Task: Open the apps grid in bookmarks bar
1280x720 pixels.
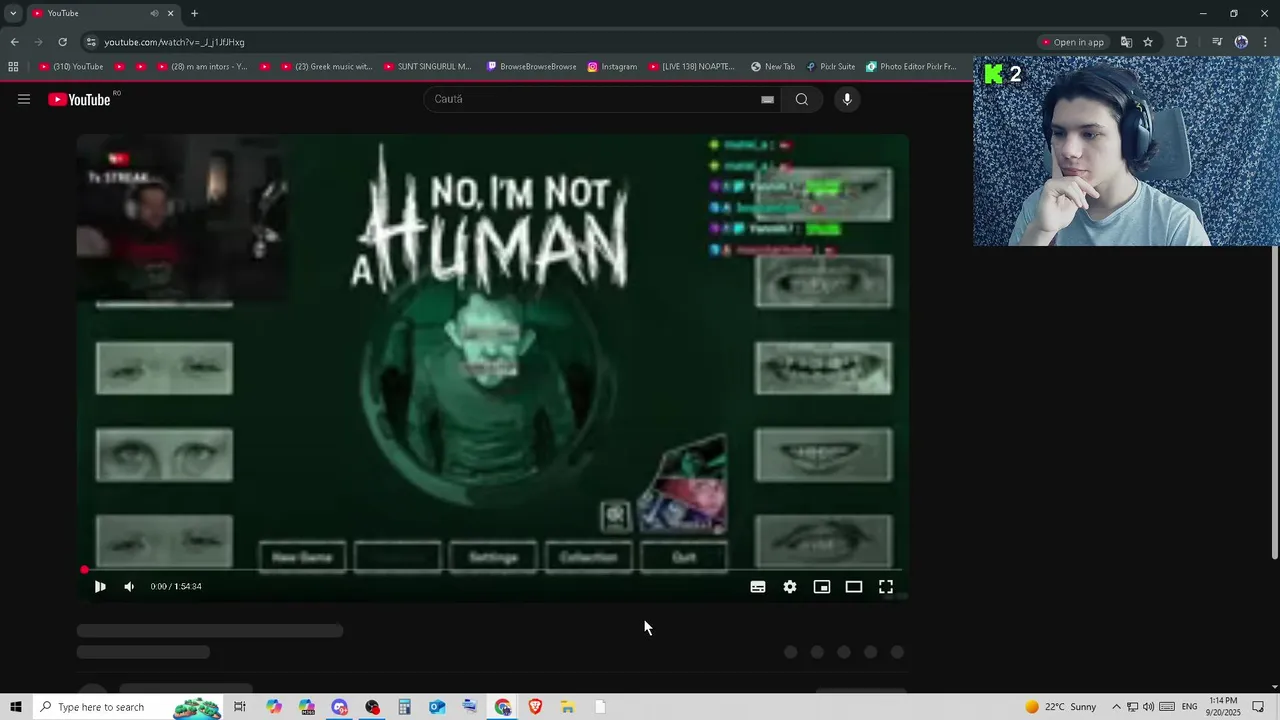Action: point(13,67)
